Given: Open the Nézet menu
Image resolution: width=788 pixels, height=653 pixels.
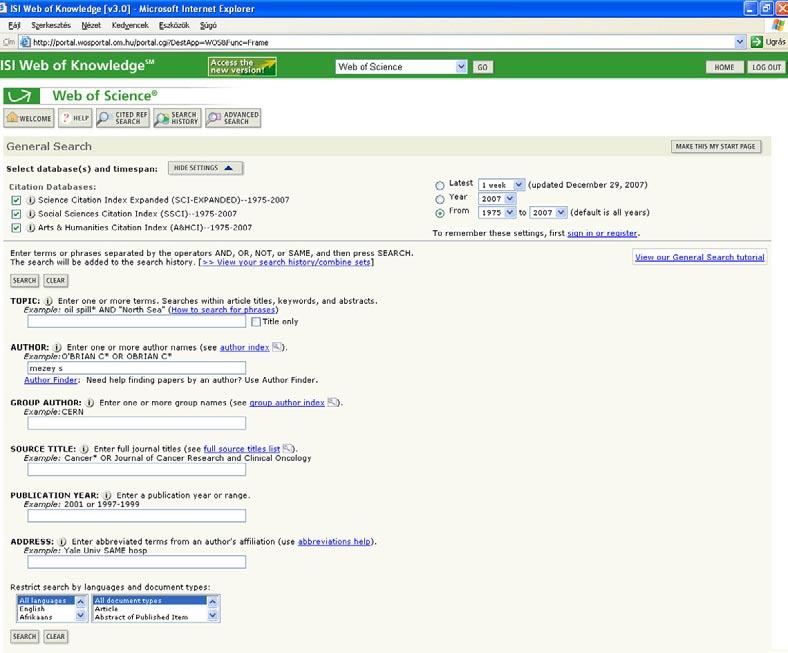Looking at the screenshot, I should coord(91,25).
